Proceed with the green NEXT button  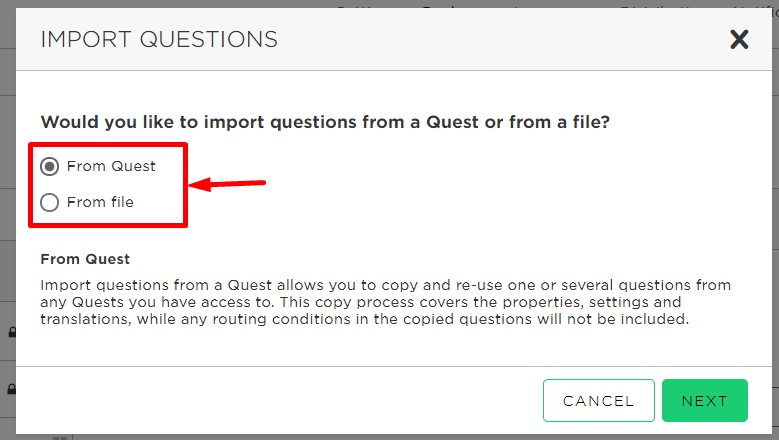[x=704, y=400]
